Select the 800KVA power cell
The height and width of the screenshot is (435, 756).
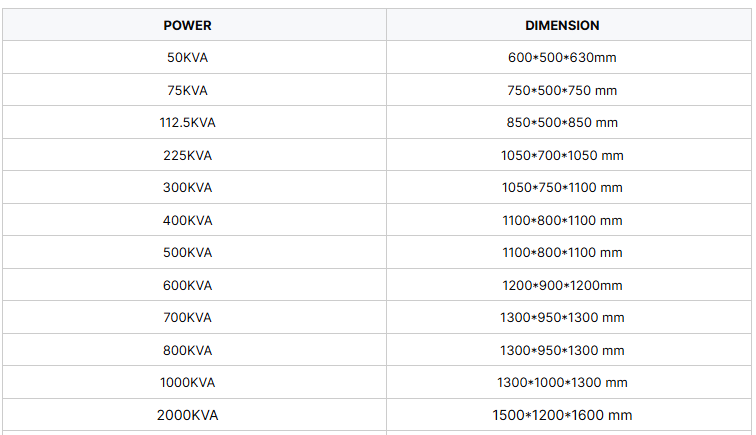[187, 350]
